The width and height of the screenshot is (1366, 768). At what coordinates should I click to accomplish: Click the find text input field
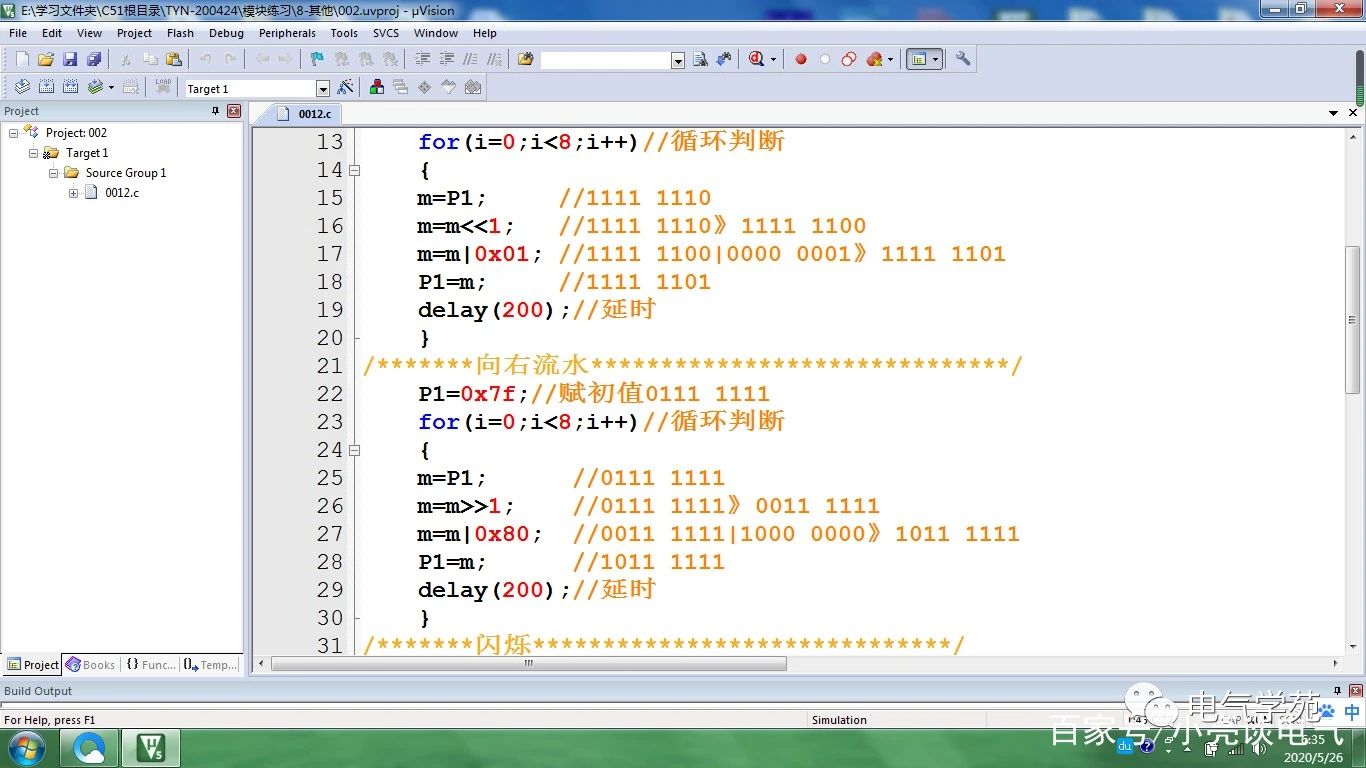[x=606, y=60]
